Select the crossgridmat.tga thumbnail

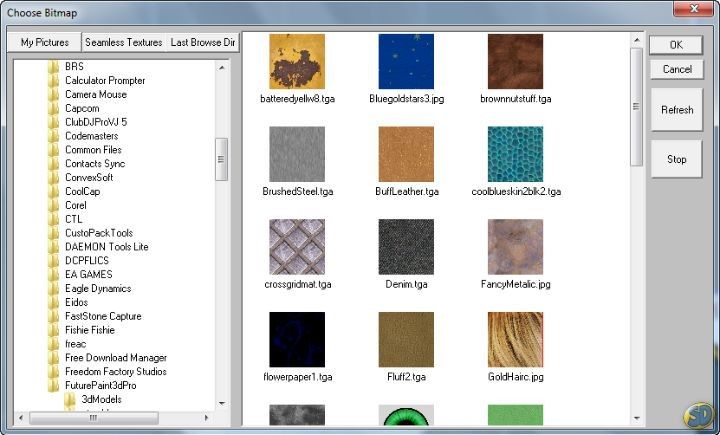click(x=297, y=247)
